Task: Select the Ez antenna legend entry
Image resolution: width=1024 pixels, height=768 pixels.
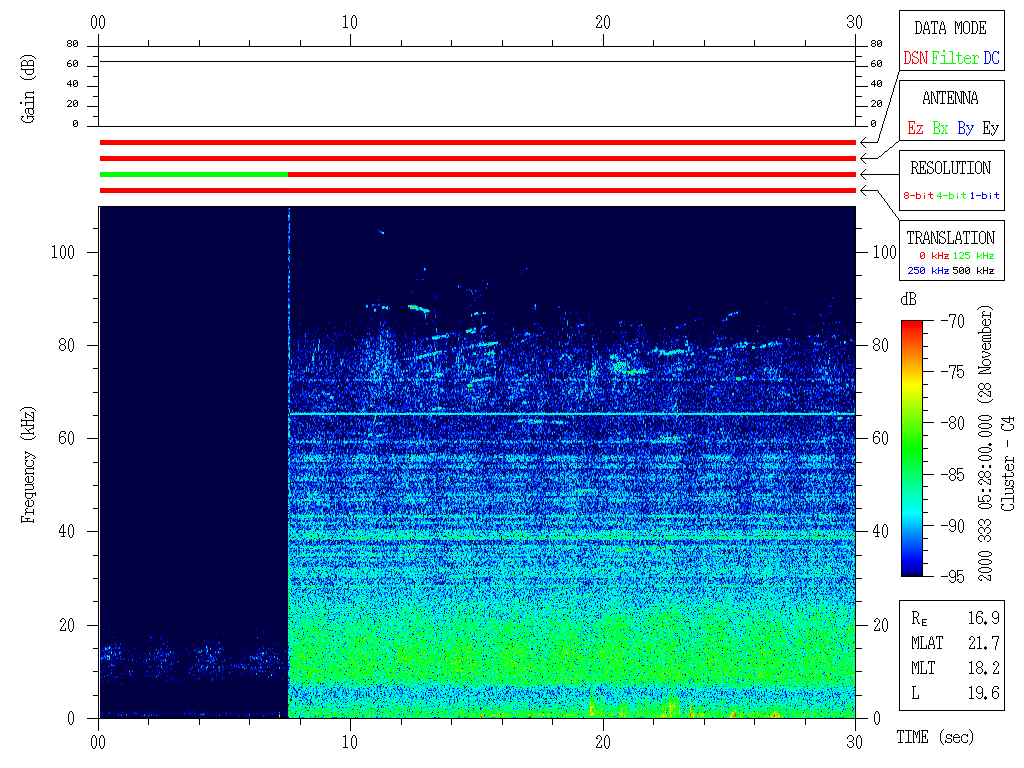Action: coord(915,128)
